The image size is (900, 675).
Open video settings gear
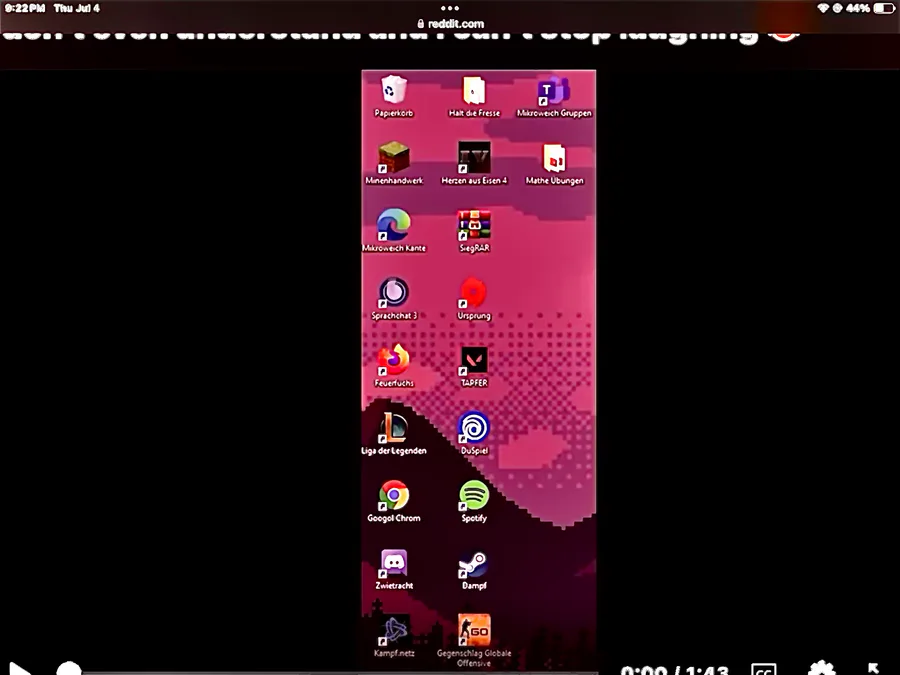coord(821,669)
